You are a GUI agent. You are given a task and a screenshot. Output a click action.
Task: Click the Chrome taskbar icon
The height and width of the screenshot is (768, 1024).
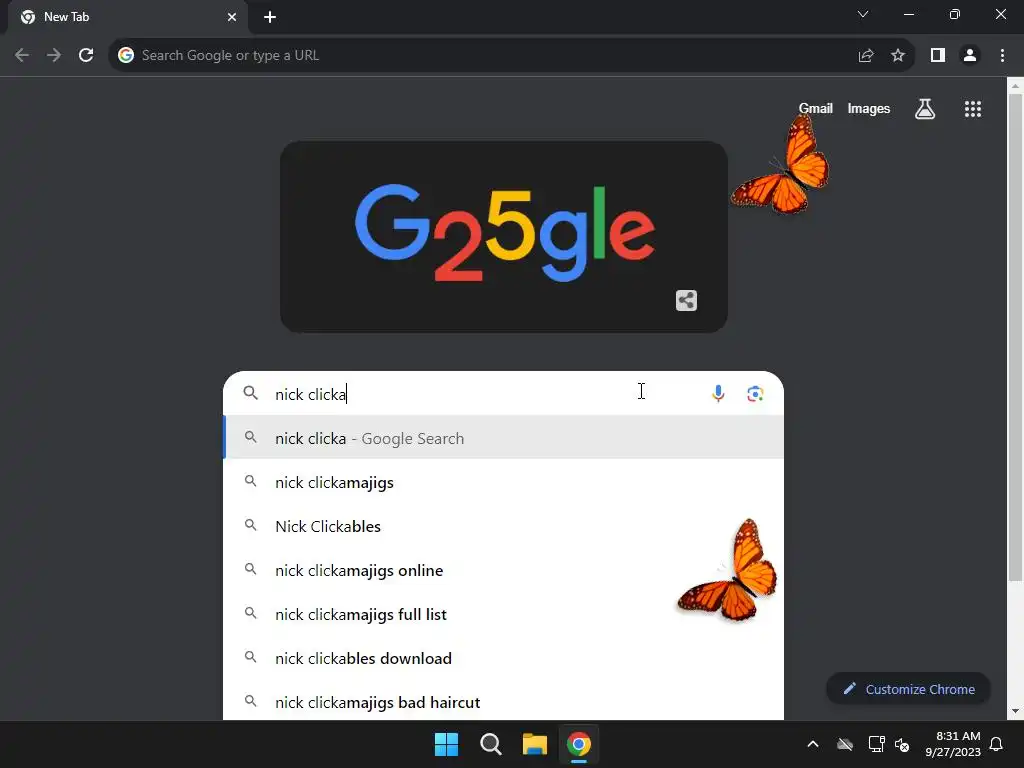point(579,744)
